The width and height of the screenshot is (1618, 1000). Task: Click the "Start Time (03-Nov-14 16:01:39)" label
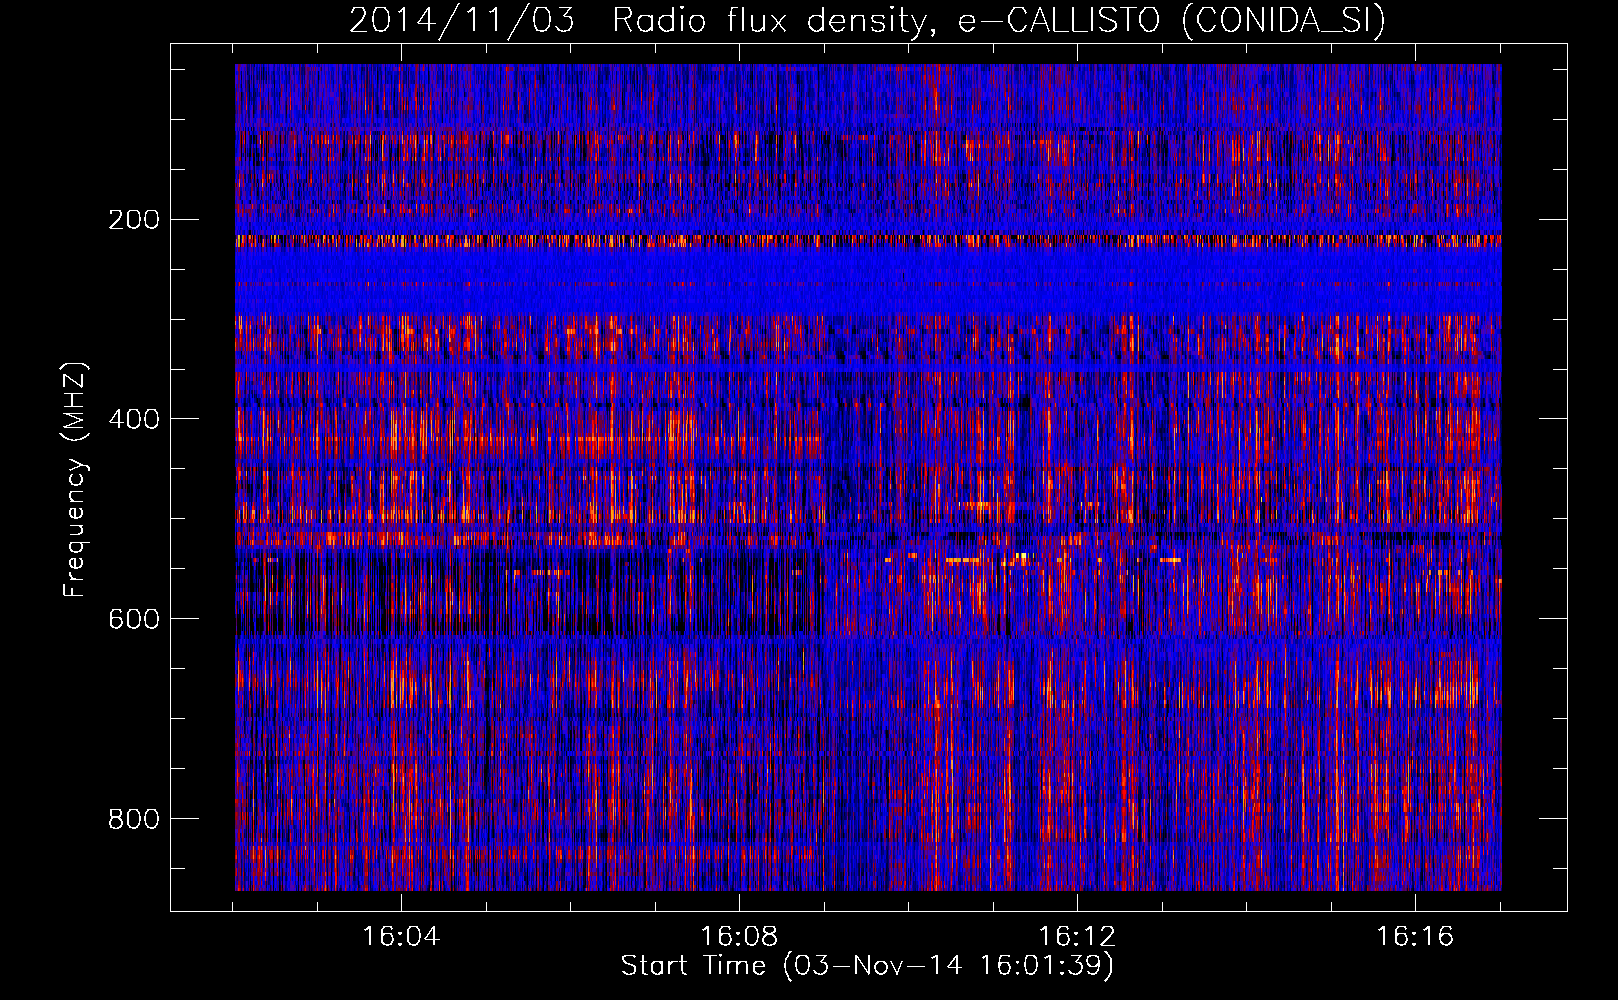tap(867, 966)
